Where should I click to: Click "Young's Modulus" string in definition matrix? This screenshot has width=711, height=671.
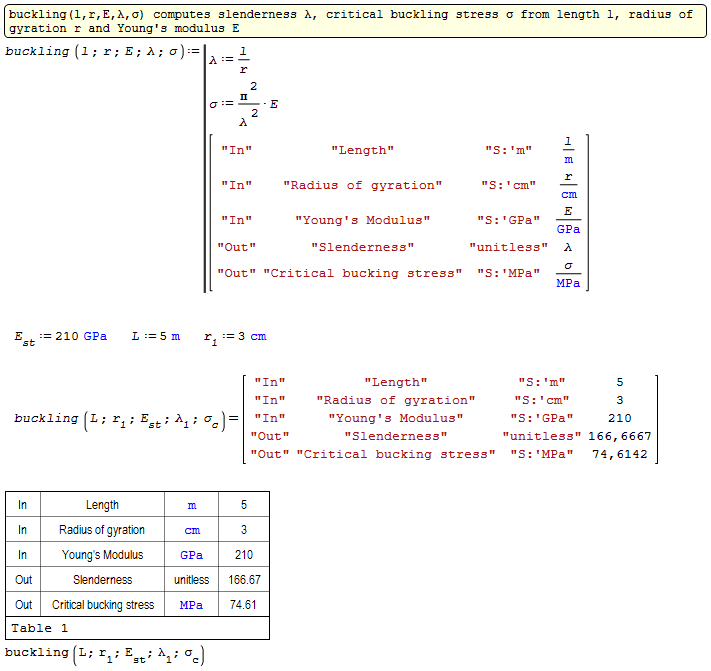(x=362, y=220)
